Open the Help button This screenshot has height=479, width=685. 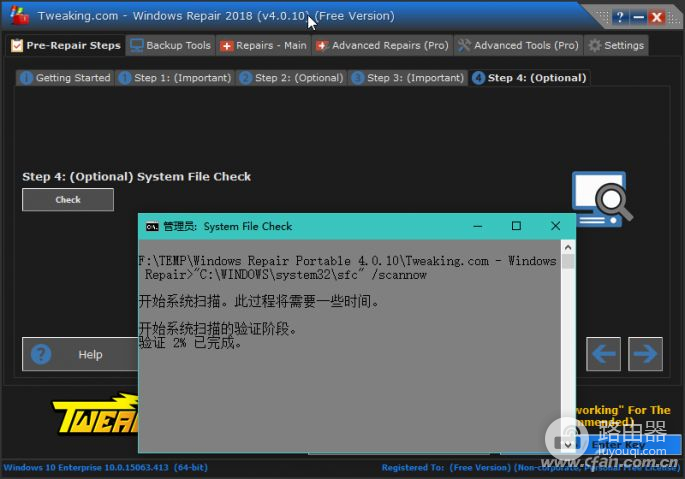78,354
